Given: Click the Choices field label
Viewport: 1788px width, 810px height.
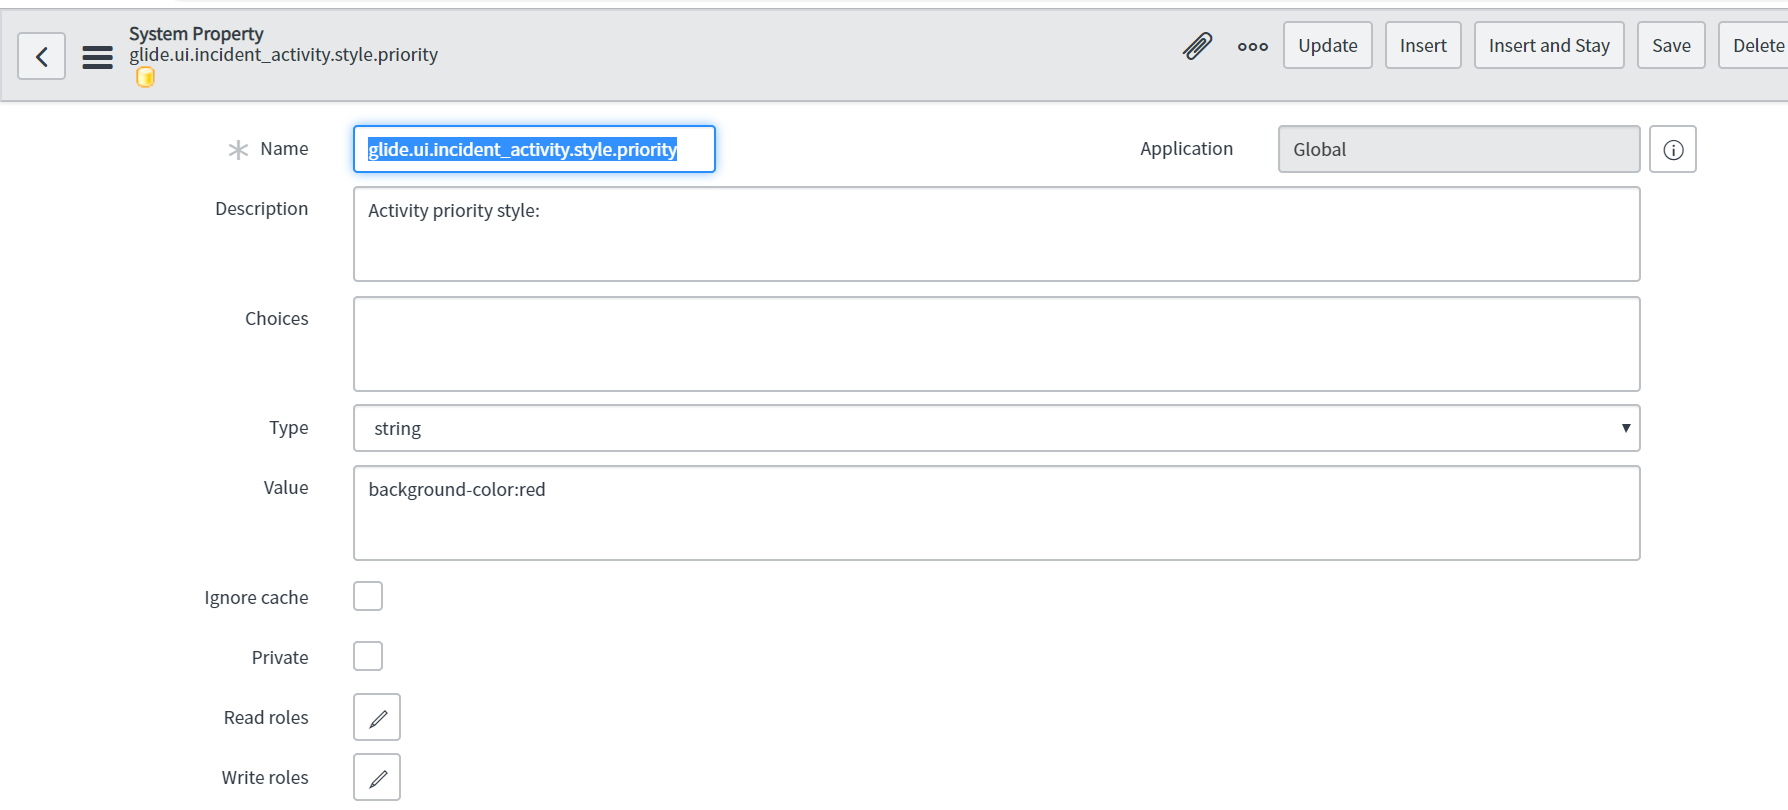Looking at the screenshot, I should (277, 319).
